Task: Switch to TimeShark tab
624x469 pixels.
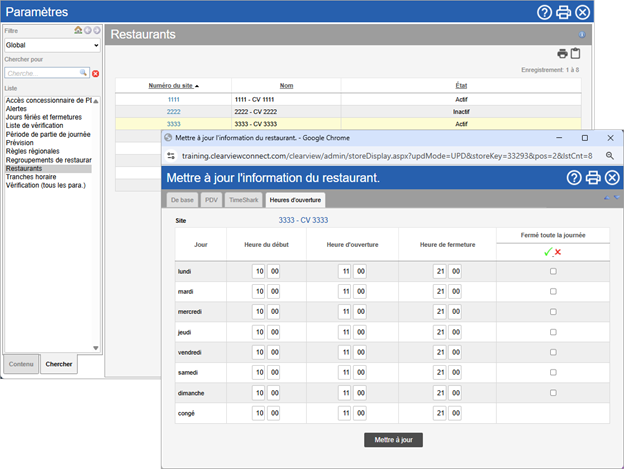Action: (x=244, y=200)
